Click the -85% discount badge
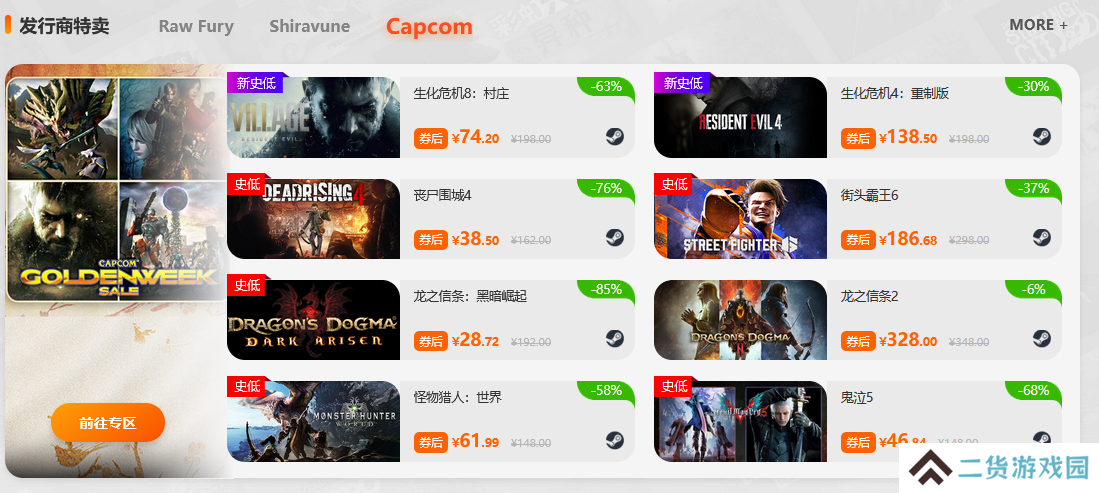The height and width of the screenshot is (493, 1099). pyautogui.click(x=606, y=290)
